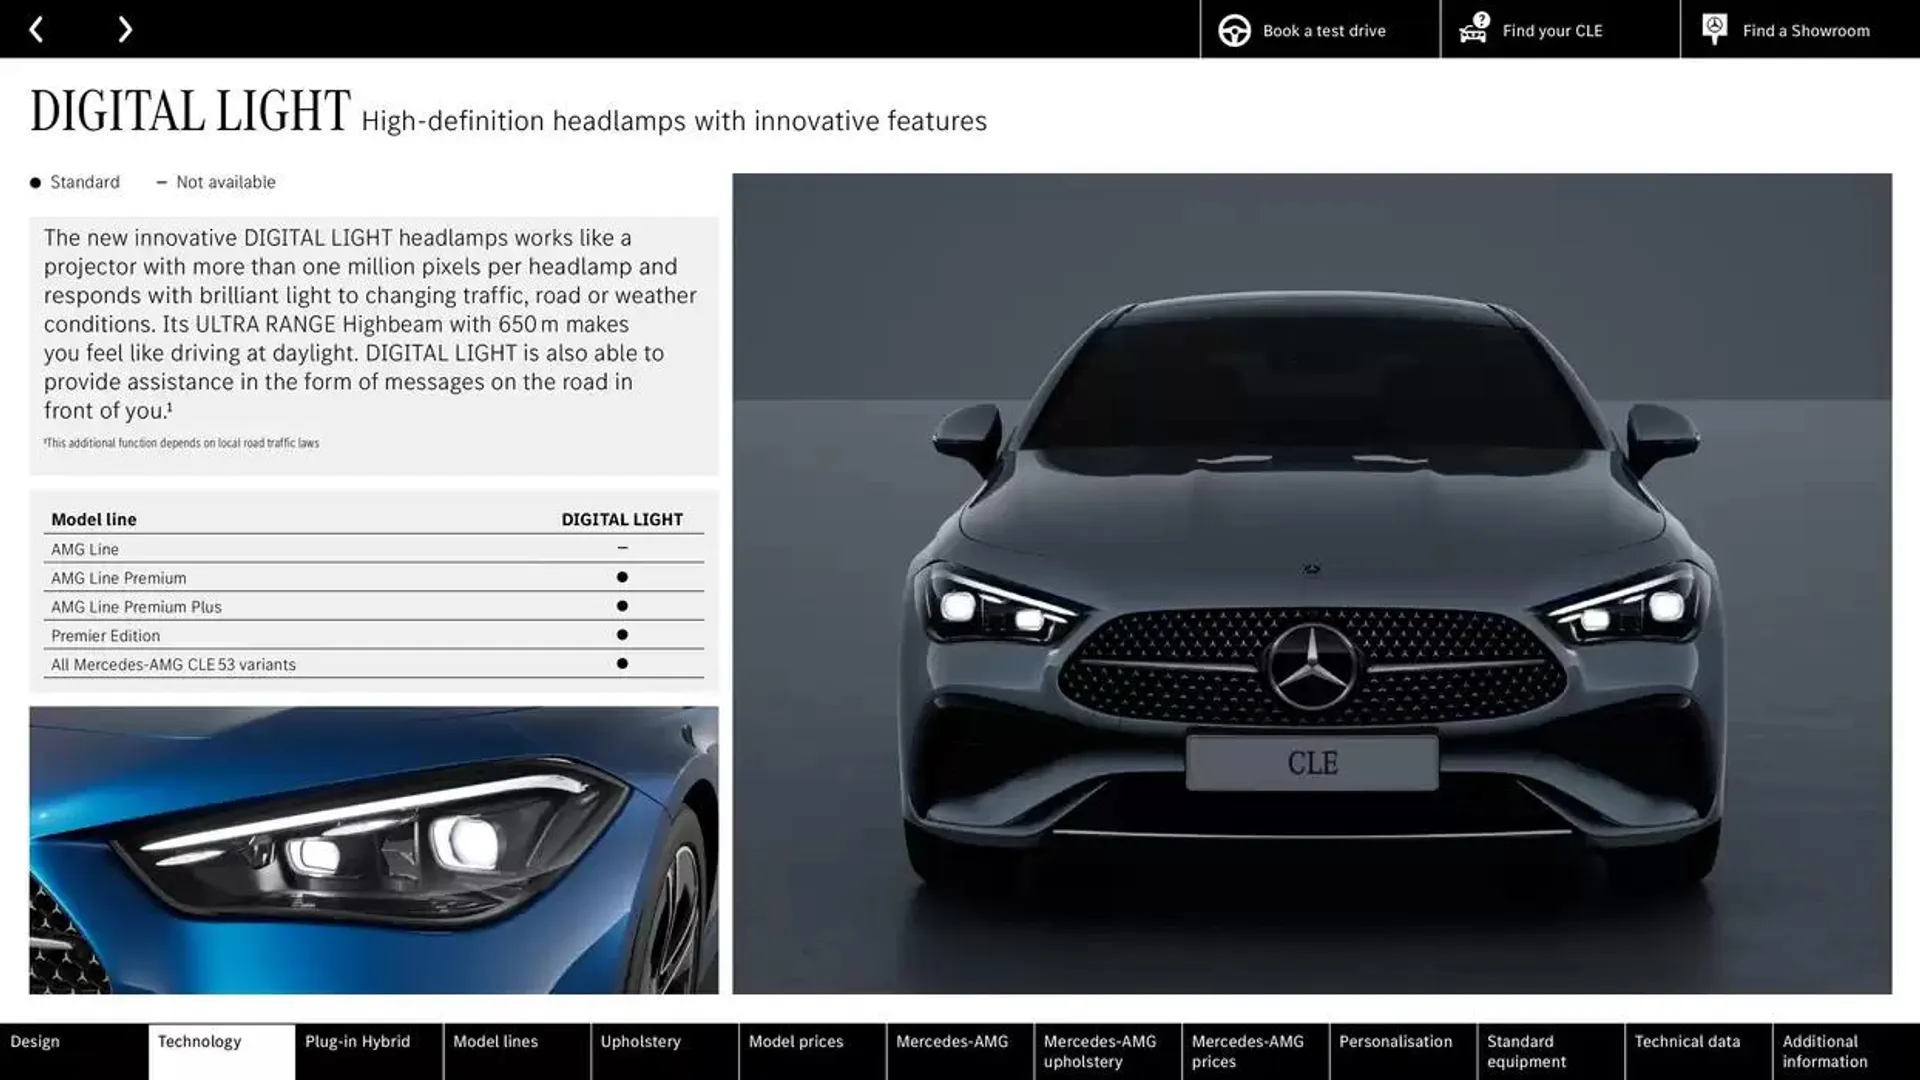
Task: Toggle Standard availability for AMG Line Premium Plus
Action: [x=621, y=605]
